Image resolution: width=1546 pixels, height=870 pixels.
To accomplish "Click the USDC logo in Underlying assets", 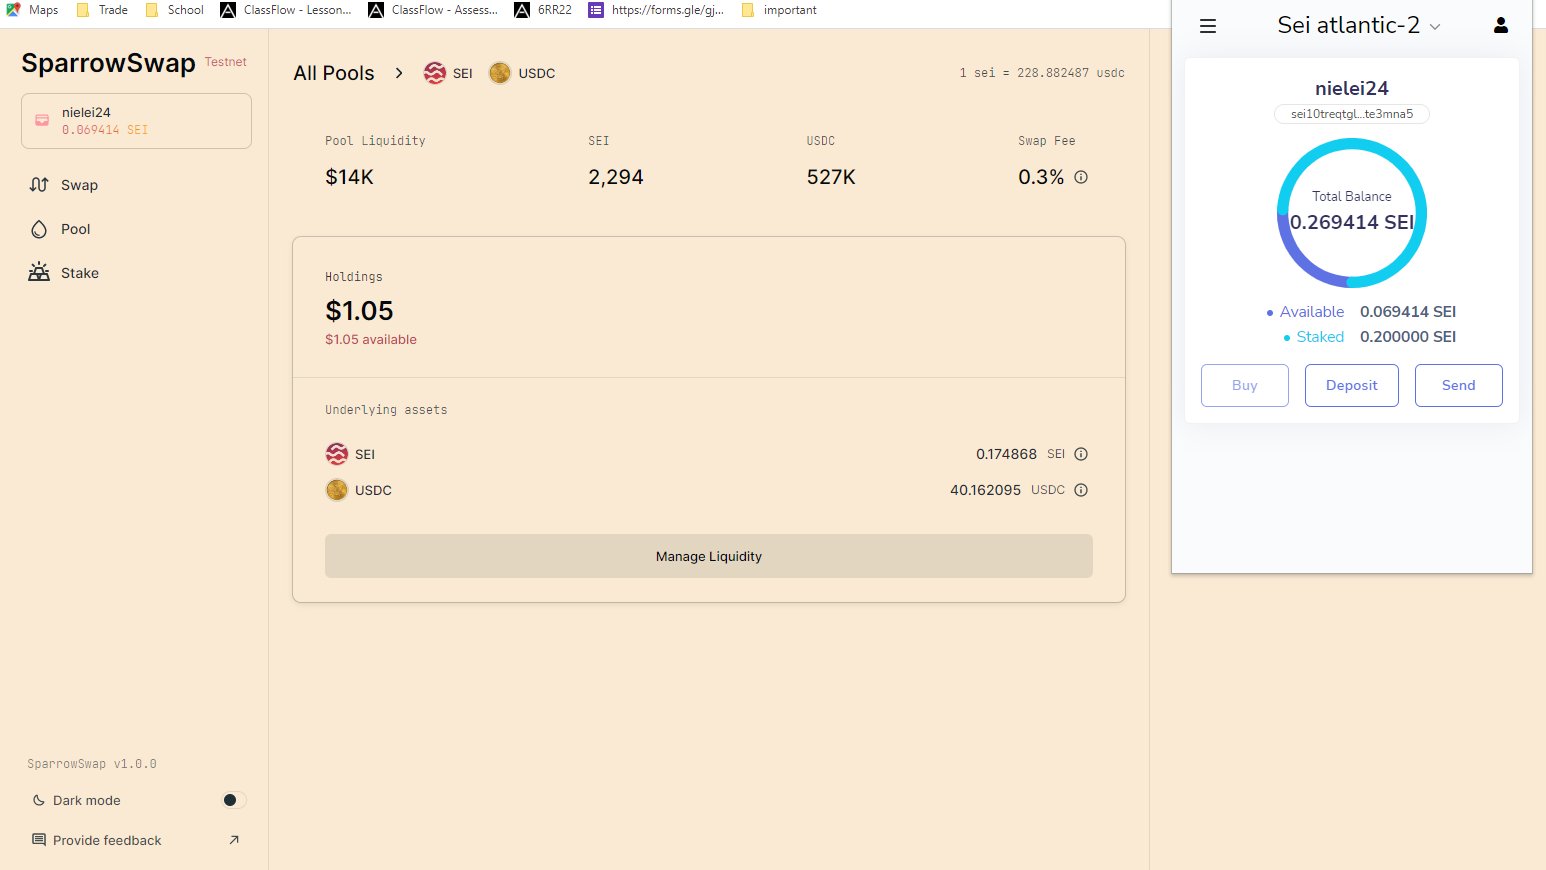I will (337, 490).
